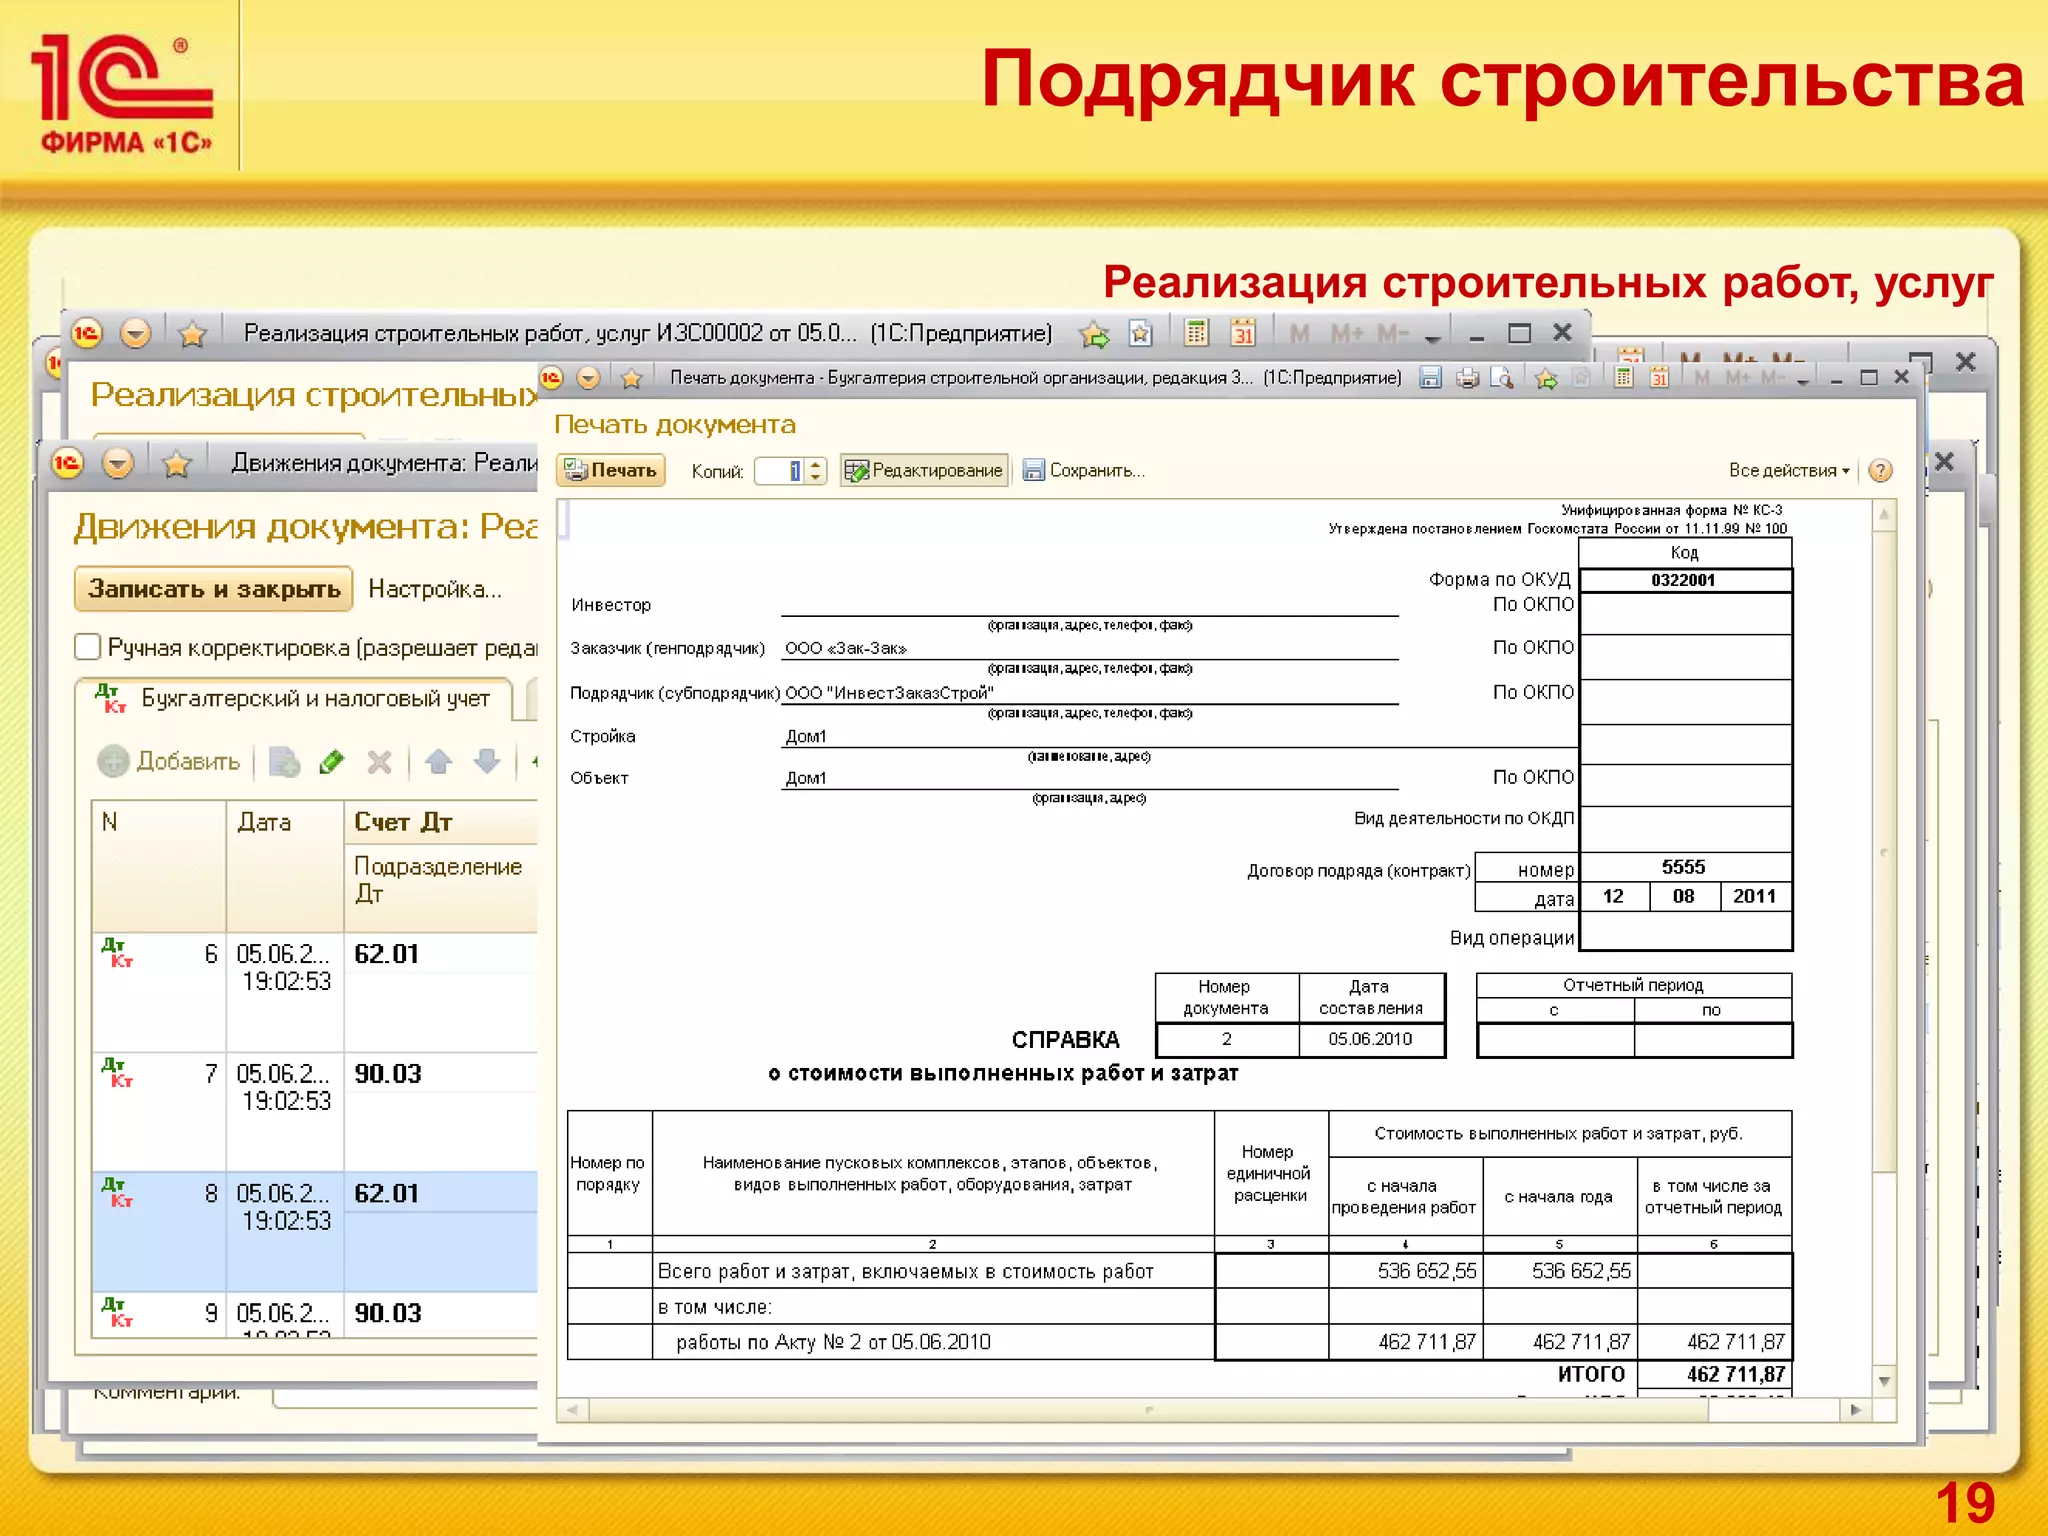
Task: Click the Печать button in print dialog
Action: (610, 470)
